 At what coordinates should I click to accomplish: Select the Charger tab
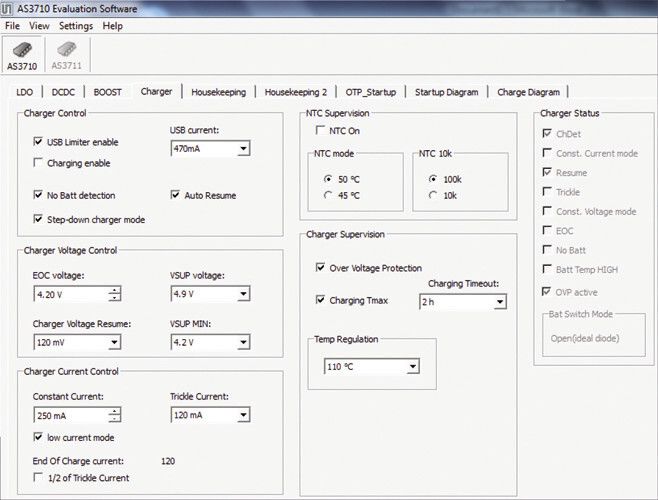[x=156, y=91]
